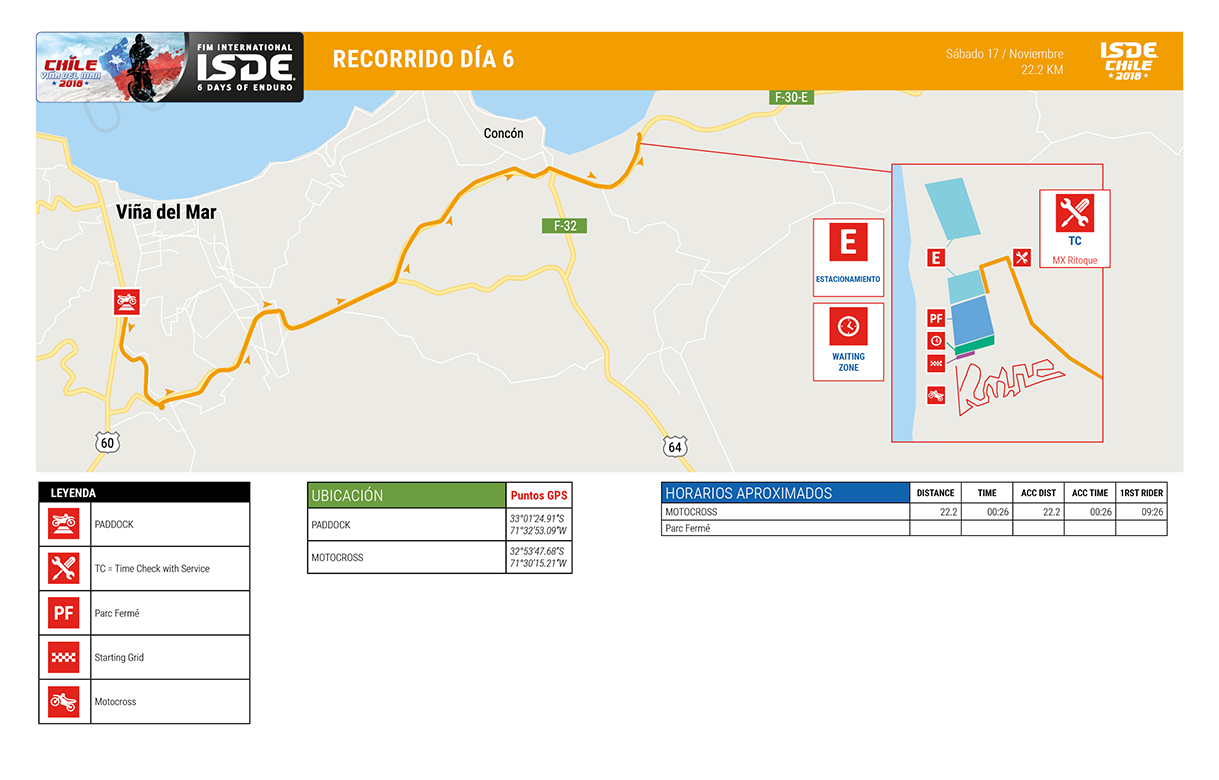Click the Concón town label
This screenshot has width=1219, height=780.
(x=503, y=133)
